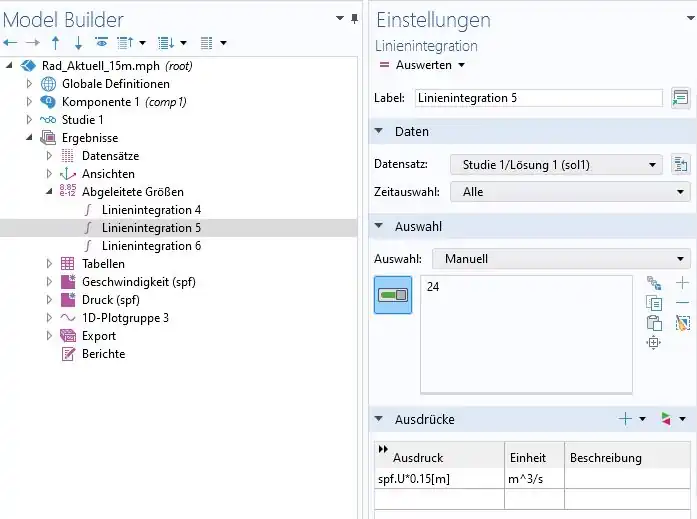Open the Datensatz dropdown
The height and width of the screenshot is (519, 697).
tap(556, 165)
